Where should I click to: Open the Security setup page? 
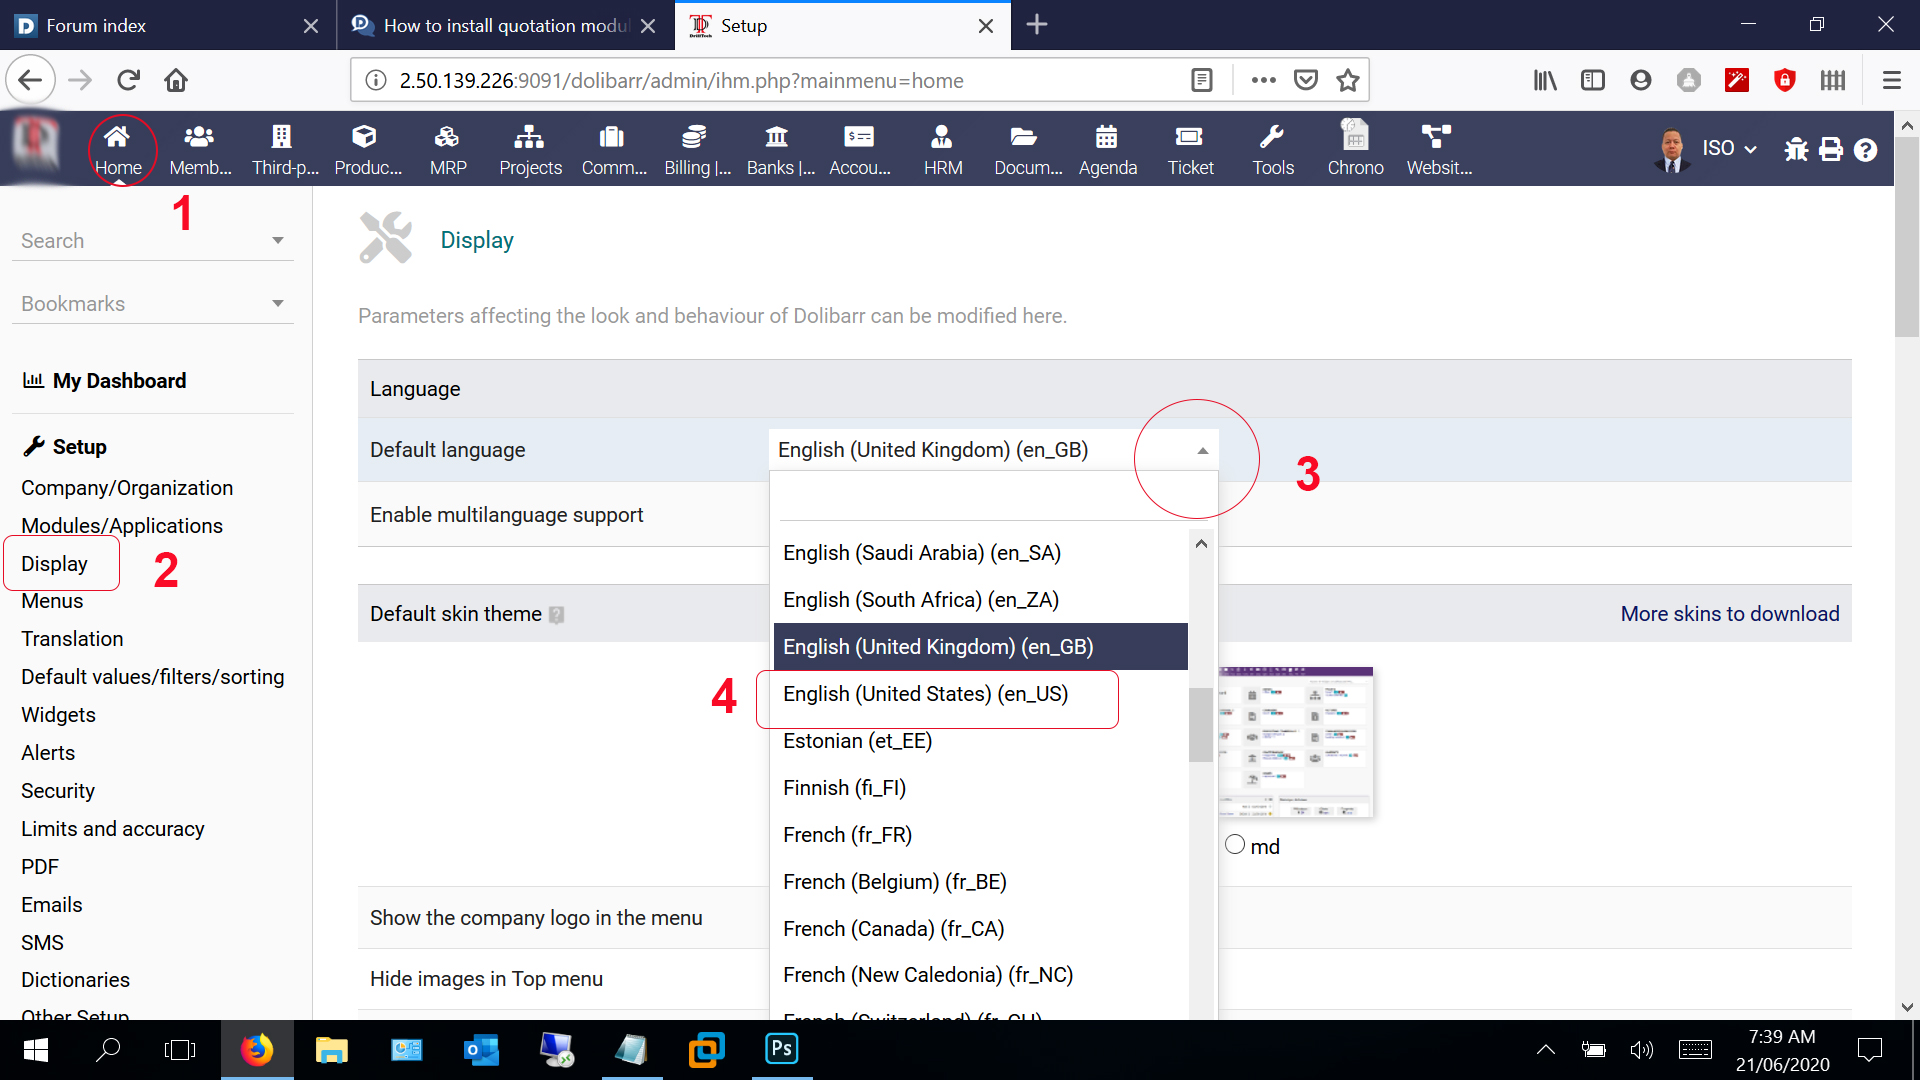pyautogui.click(x=58, y=791)
